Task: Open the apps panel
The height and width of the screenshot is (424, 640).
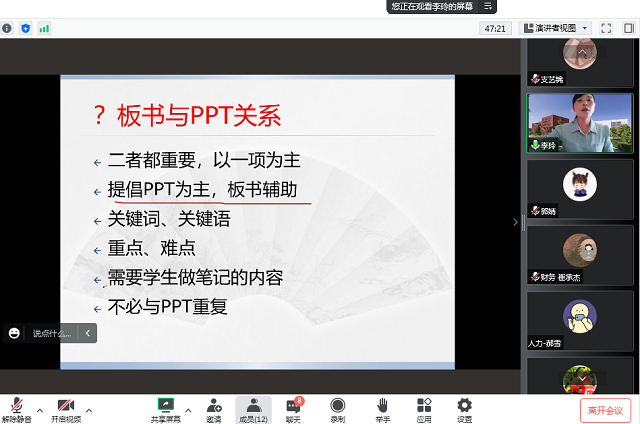Action: (x=424, y=409)
